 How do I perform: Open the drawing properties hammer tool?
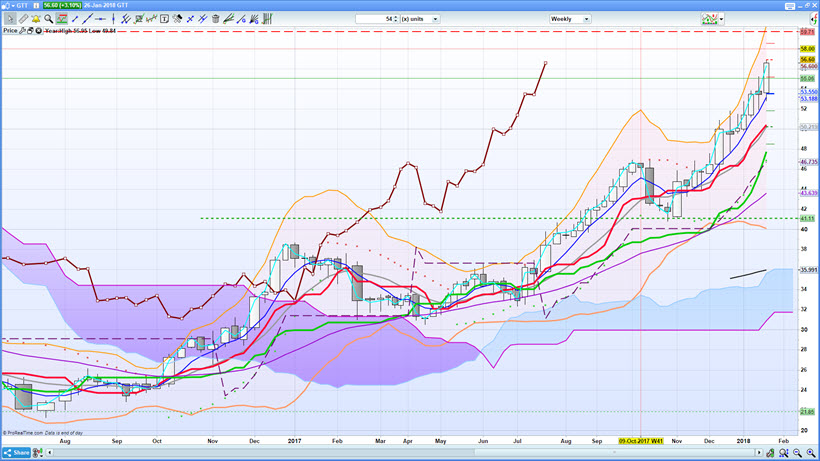177,19
